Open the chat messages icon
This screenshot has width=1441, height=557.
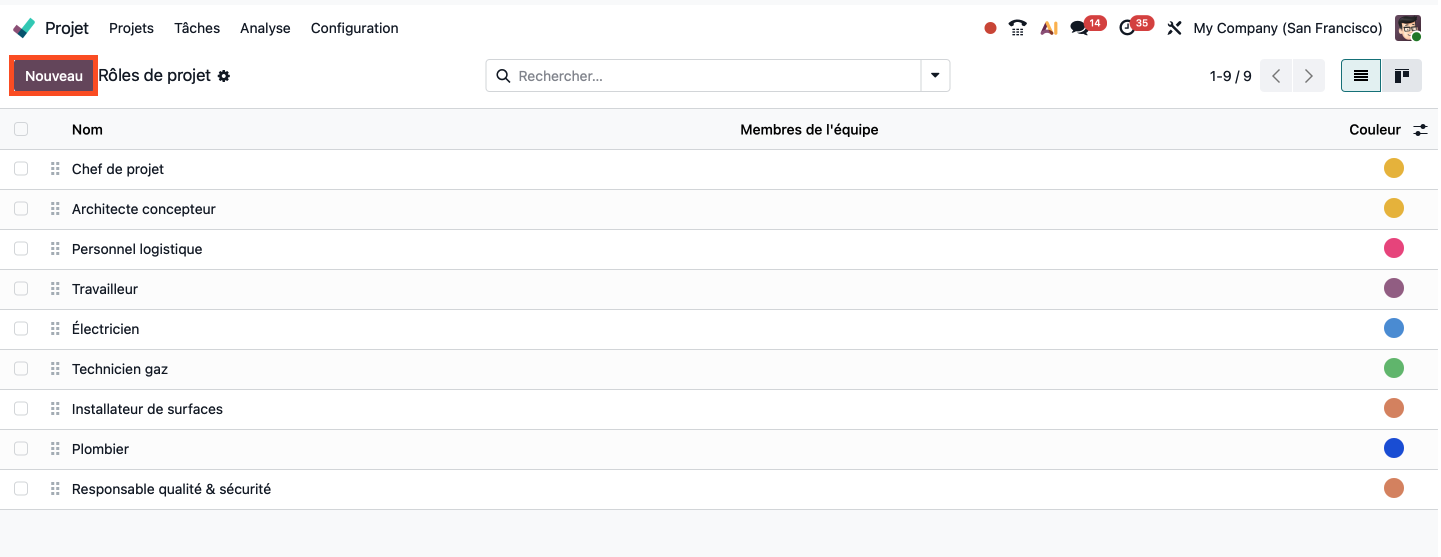point(1079,28)
